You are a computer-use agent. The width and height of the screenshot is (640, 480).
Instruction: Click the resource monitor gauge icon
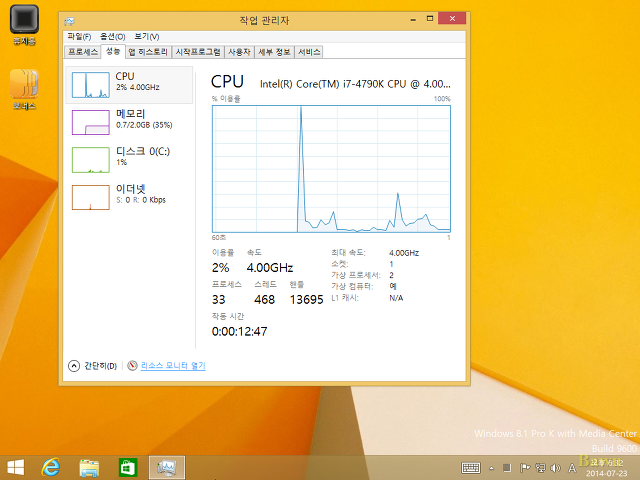pyautogui.click(x=132, y=366)
